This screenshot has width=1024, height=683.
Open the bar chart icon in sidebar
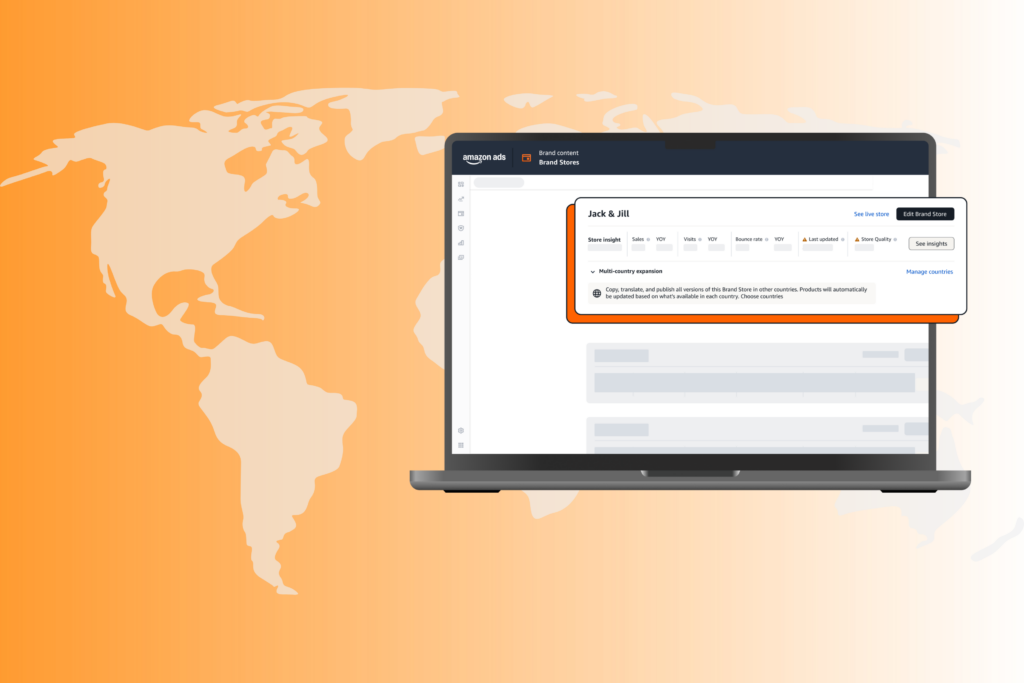461,243
